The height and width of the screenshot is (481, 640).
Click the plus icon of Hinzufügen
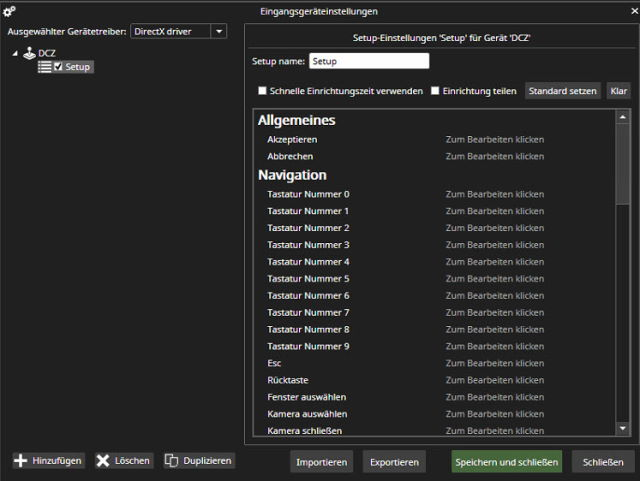tap(21, 461)
